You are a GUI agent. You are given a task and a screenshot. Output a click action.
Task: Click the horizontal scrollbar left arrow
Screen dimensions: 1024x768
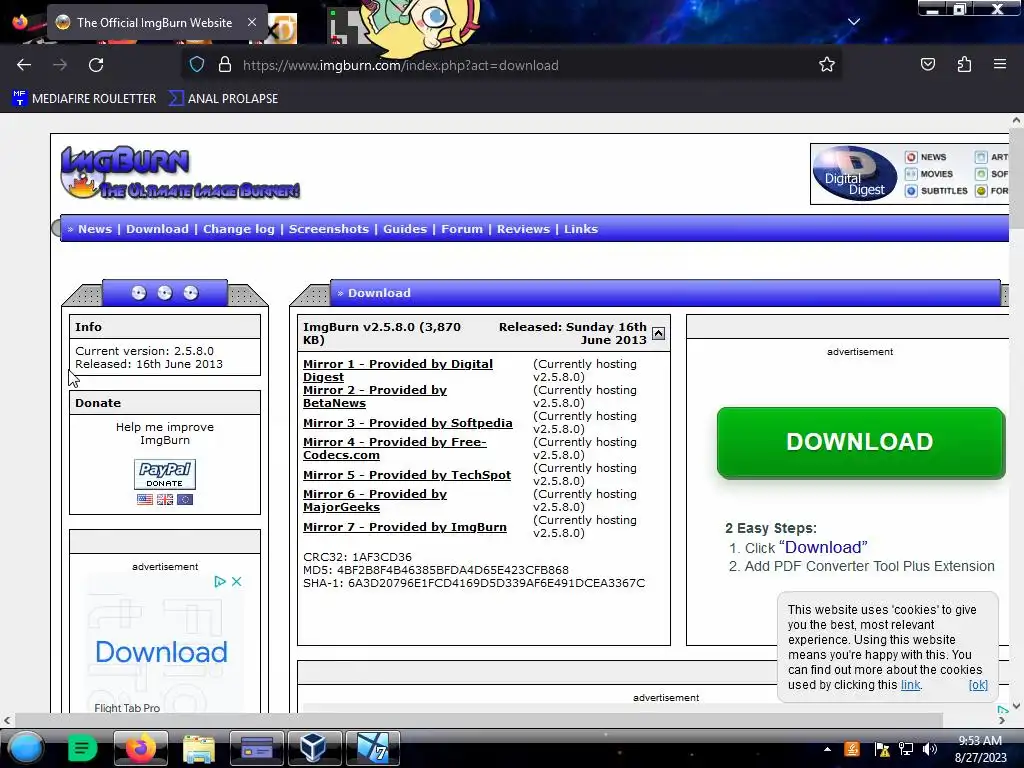click(x=7, y=720)
